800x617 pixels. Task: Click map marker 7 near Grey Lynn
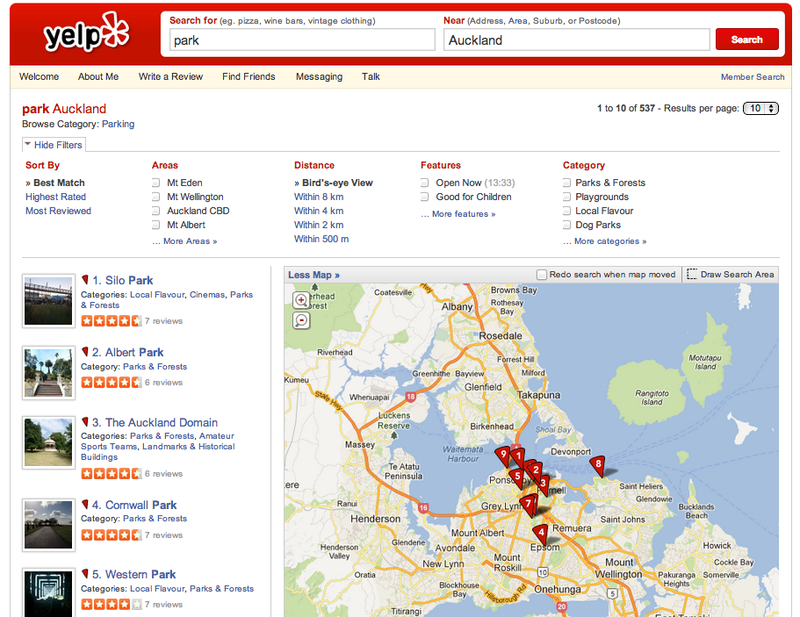[528, 505]
